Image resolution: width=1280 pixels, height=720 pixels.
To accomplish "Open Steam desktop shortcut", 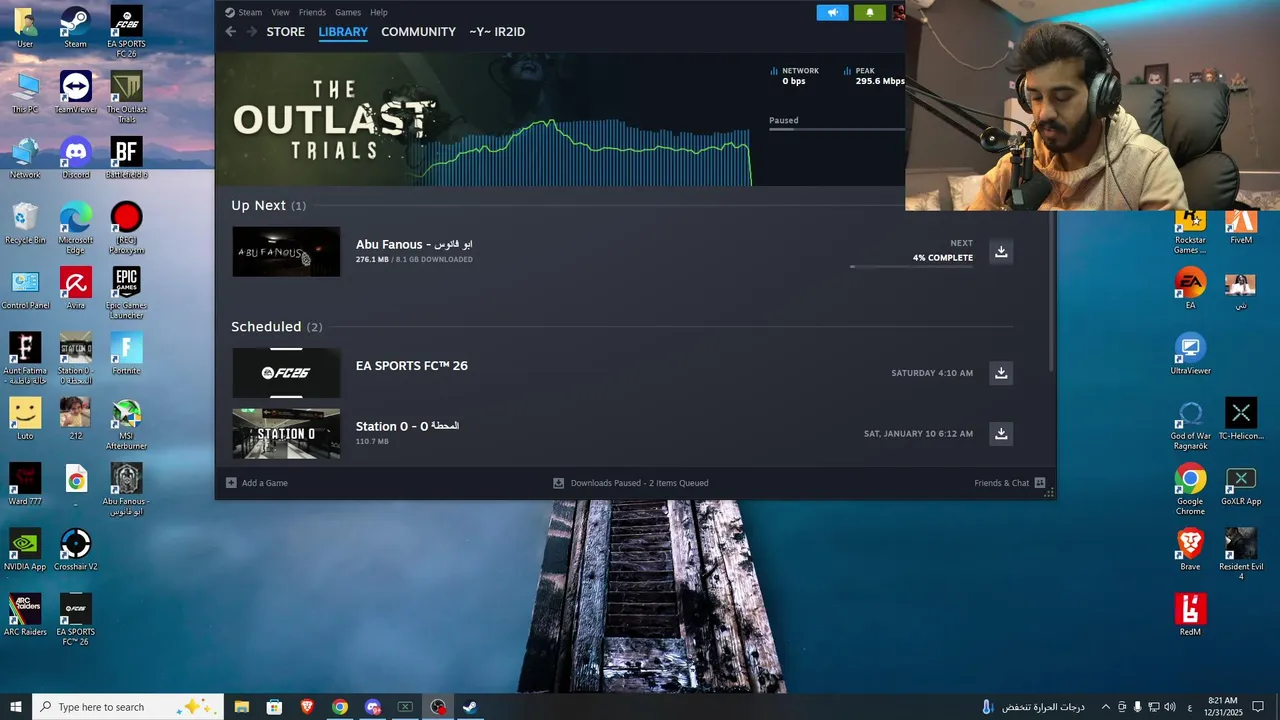I will point(75,27).
